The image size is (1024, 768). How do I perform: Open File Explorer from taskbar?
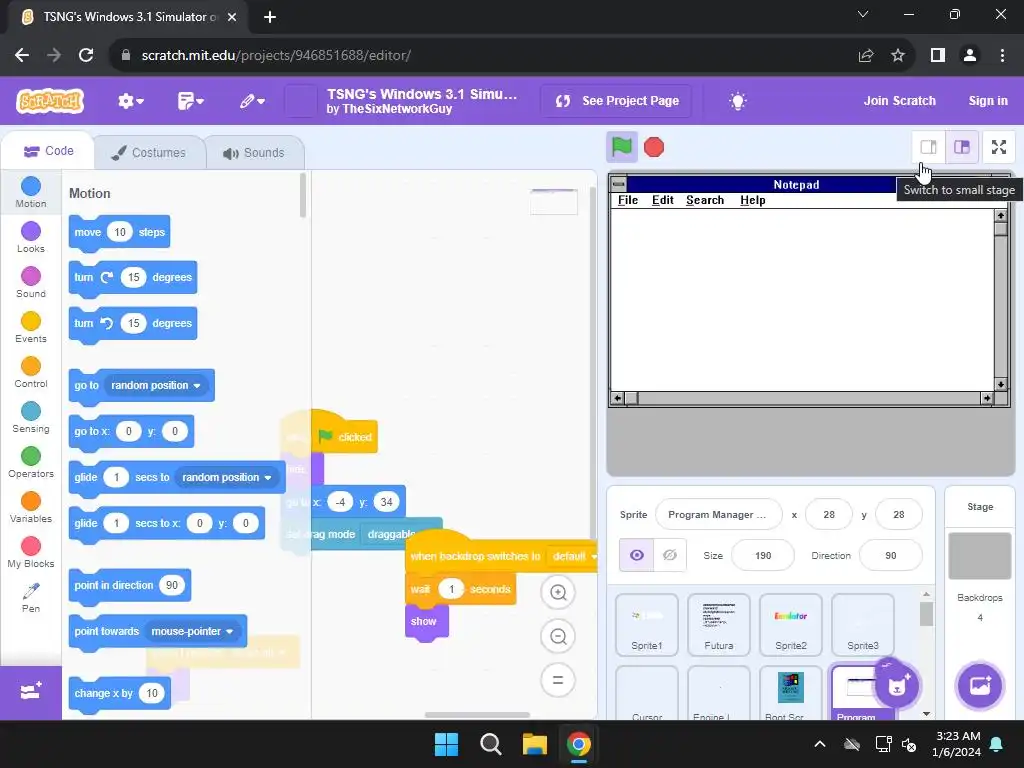pyautogui.click(x=534, y=744)
